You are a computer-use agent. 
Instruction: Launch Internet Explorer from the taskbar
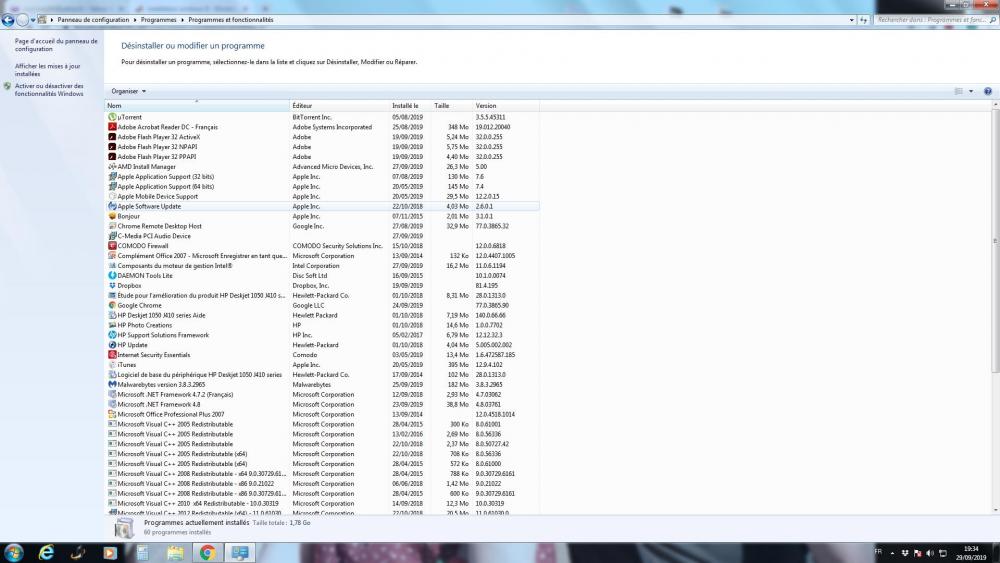[46, 552]
